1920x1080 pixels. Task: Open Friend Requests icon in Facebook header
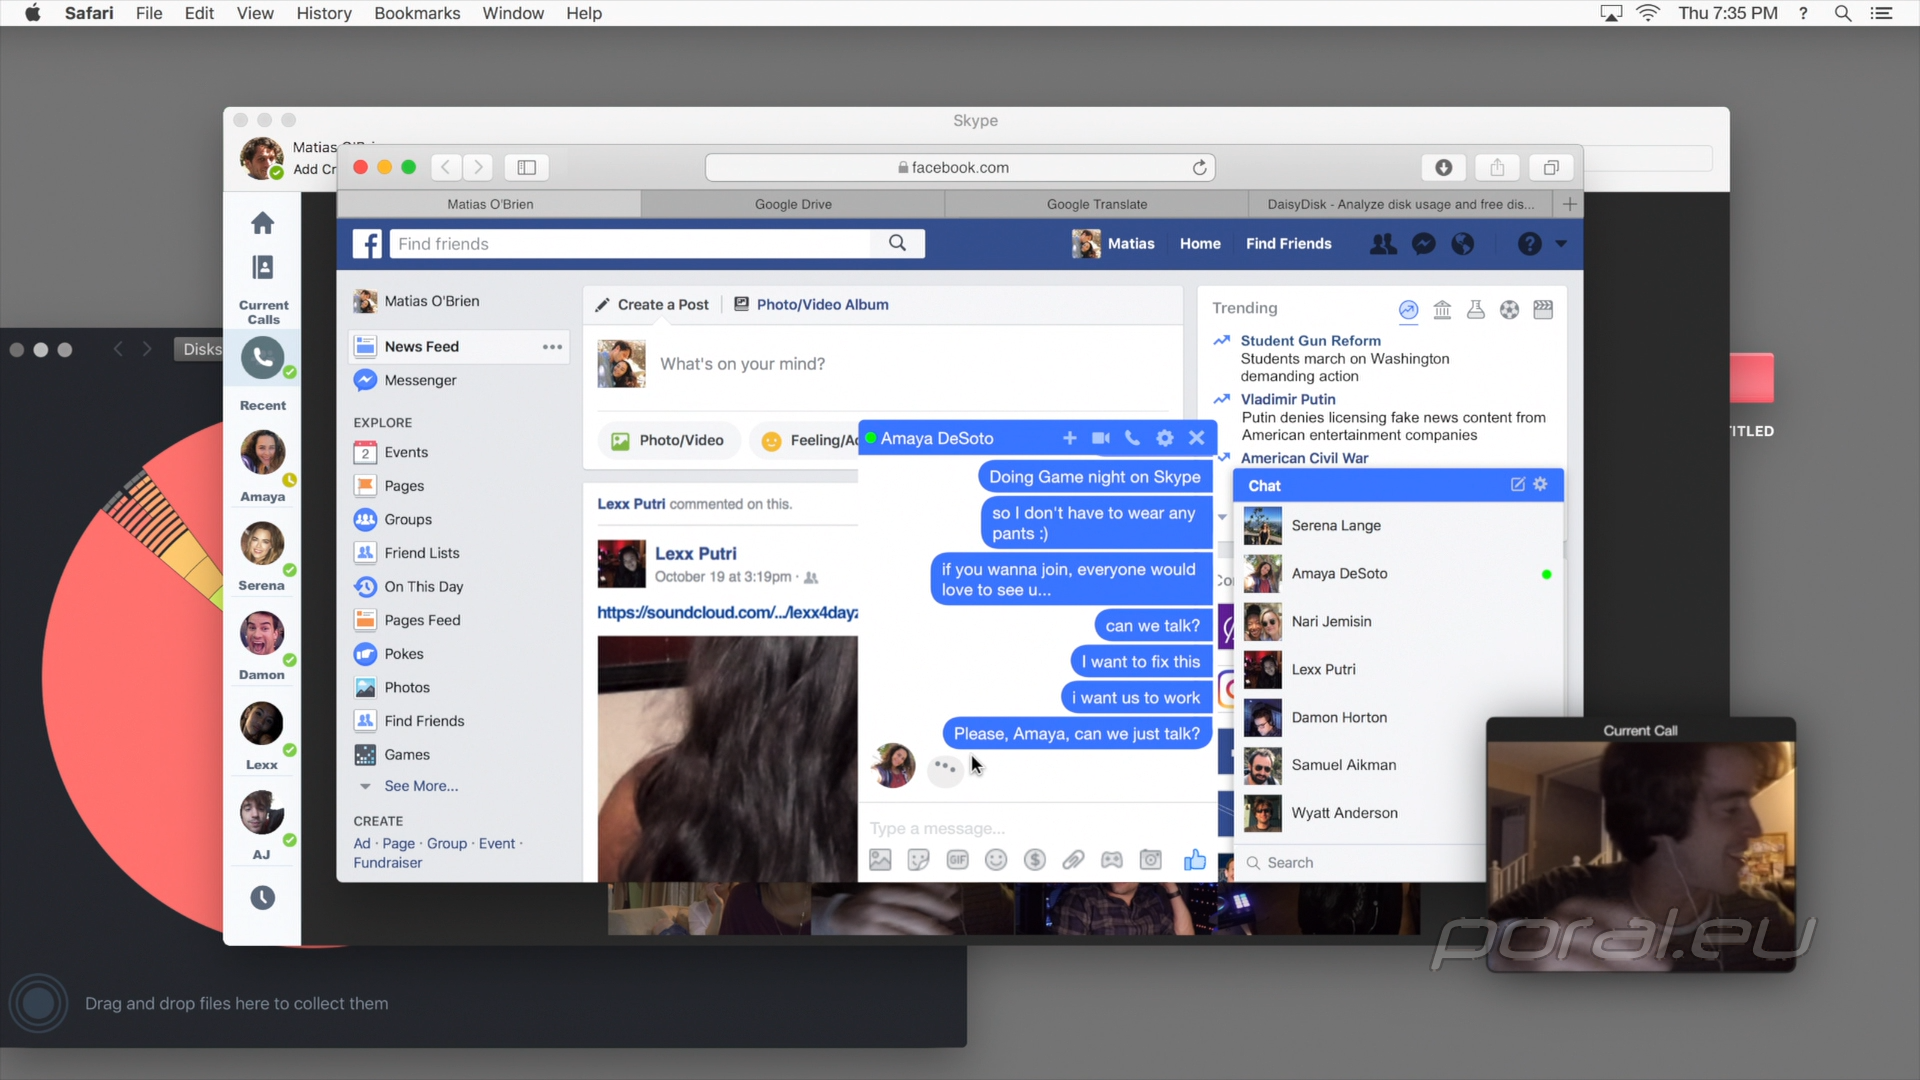click(1383, 244)
